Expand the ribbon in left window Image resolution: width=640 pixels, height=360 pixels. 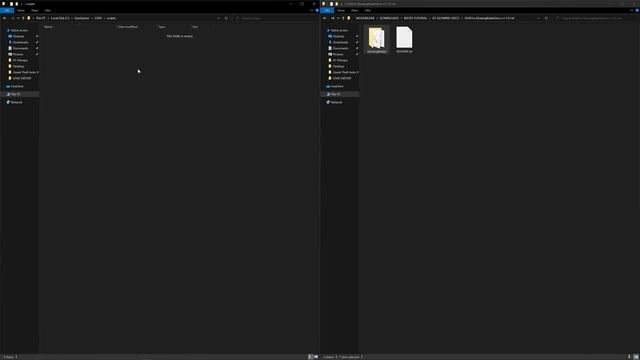311,10
